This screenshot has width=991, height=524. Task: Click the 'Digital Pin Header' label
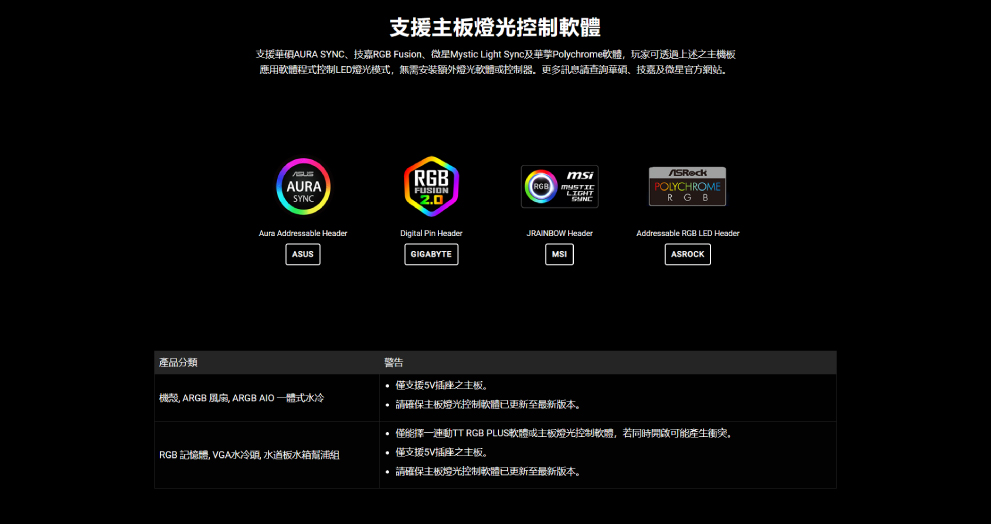[431, 233]
